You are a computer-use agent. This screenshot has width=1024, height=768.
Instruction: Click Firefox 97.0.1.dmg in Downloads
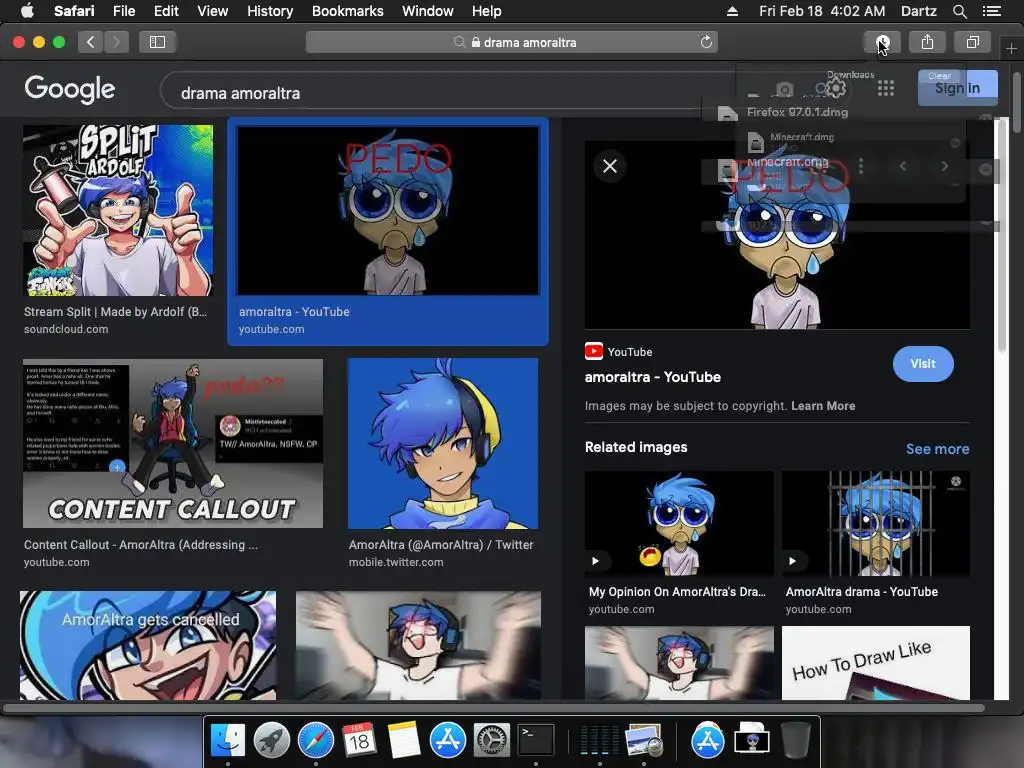[x=797, y=112]
